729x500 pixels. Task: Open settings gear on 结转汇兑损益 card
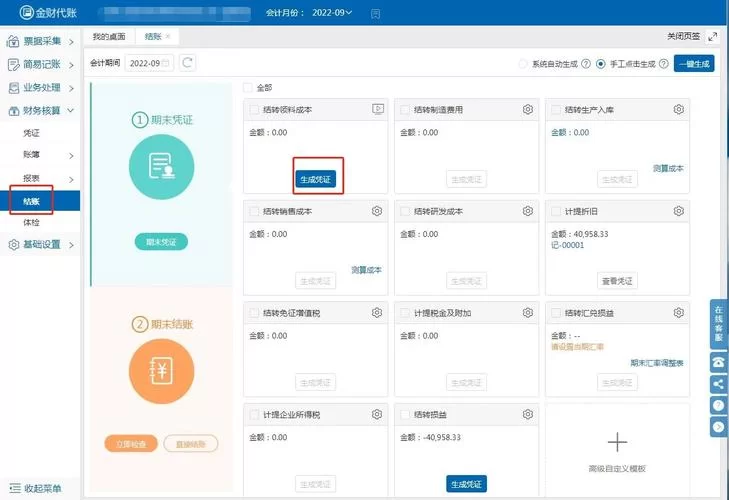point(678,313)
